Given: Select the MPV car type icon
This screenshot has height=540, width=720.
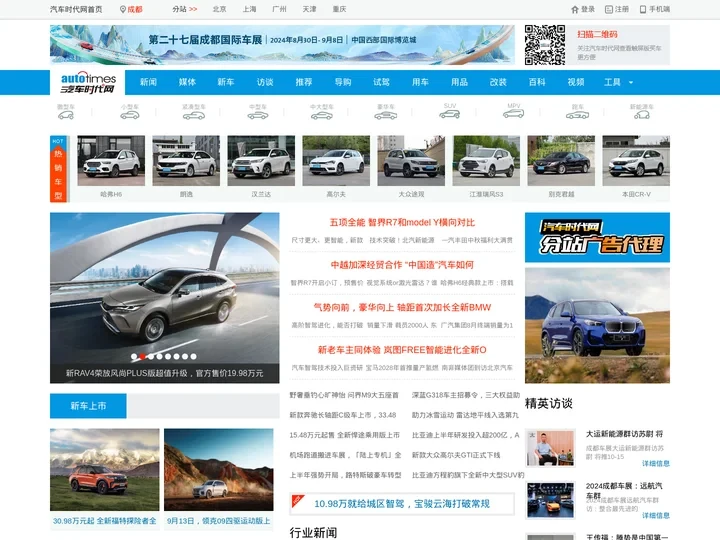Looking at the screenshot, I should 513,113.
